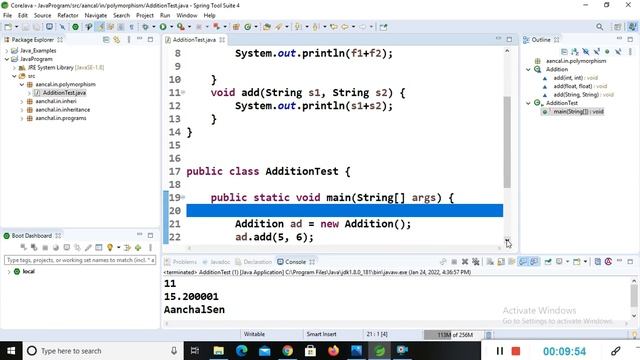
Task: Open the Refactor menu
Action: 68,16
